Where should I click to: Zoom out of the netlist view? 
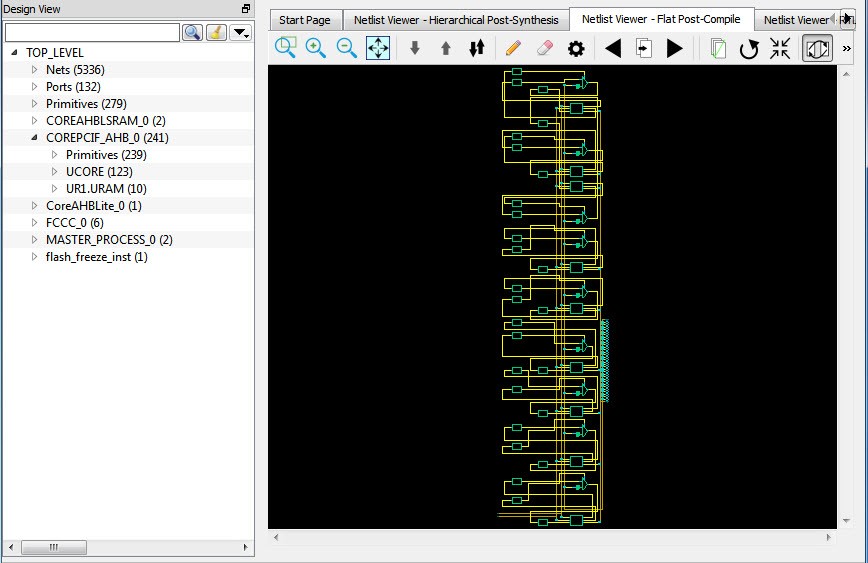tap(347, 48)
